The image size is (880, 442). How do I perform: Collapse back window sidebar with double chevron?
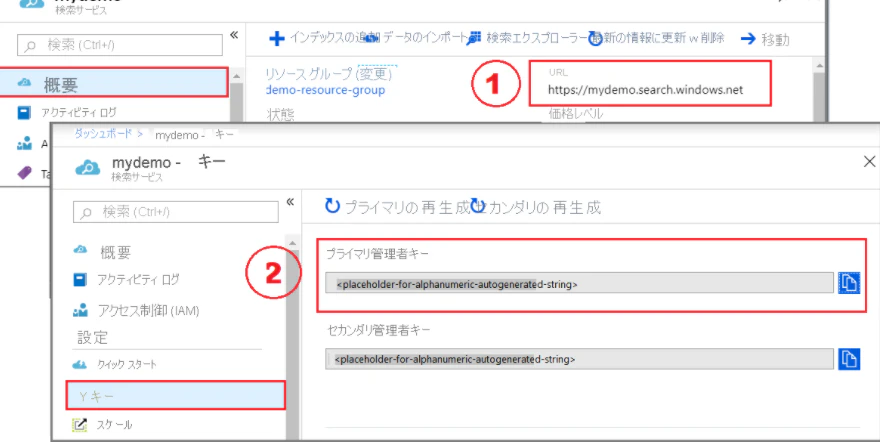click(234, 35)
